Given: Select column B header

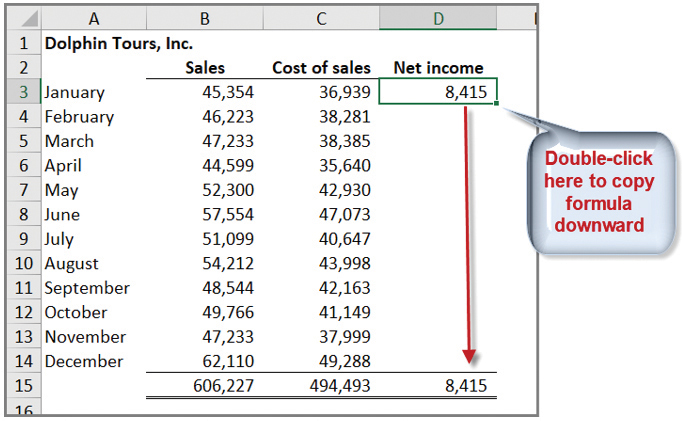Looking at the screenshot, I should pyautogui.click(x=204, y=19).
